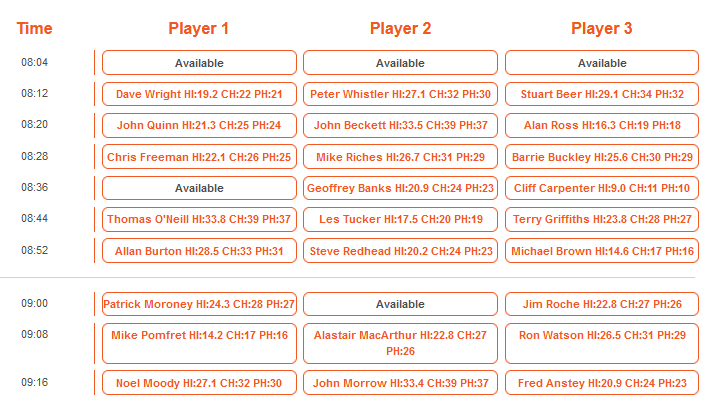The width and height of the screenshot is (724, 404).
Task: Click the 08:52 time label
Action: pos(35,250)
